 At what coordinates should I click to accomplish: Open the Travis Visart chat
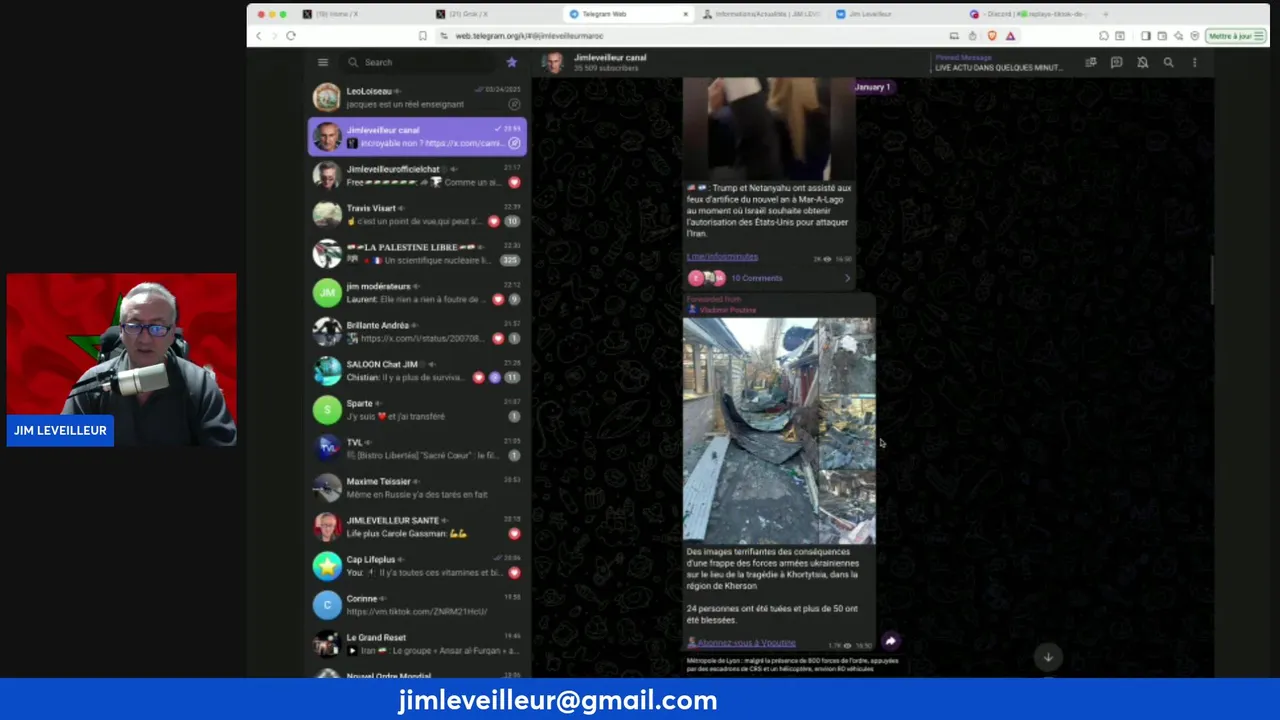tap(417, 214)
